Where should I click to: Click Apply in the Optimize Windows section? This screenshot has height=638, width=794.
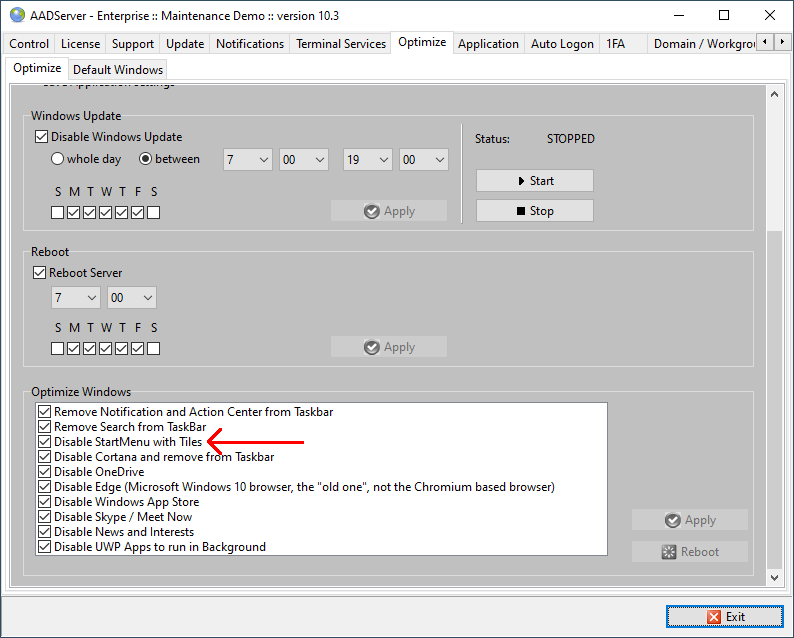(x=689, y=520)
